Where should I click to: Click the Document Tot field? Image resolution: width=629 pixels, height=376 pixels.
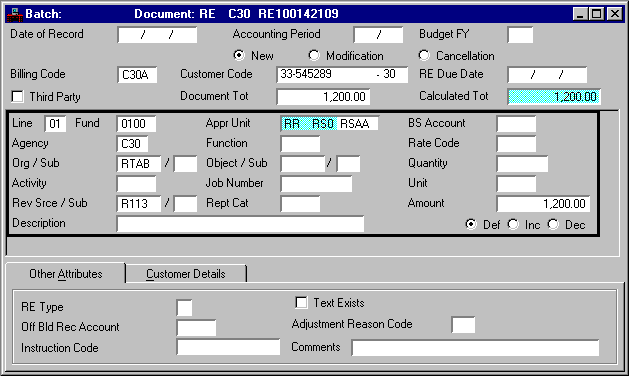(x=323, y=97)
